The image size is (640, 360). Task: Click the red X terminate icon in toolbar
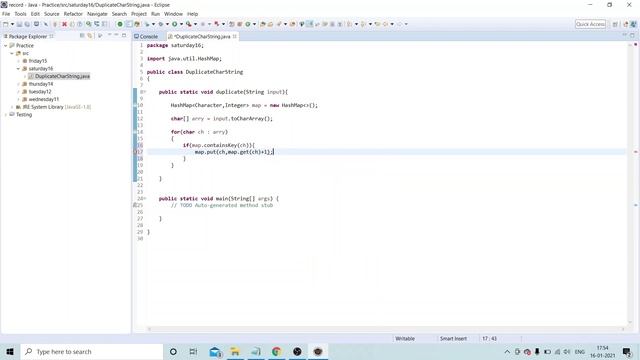[64, 24]
